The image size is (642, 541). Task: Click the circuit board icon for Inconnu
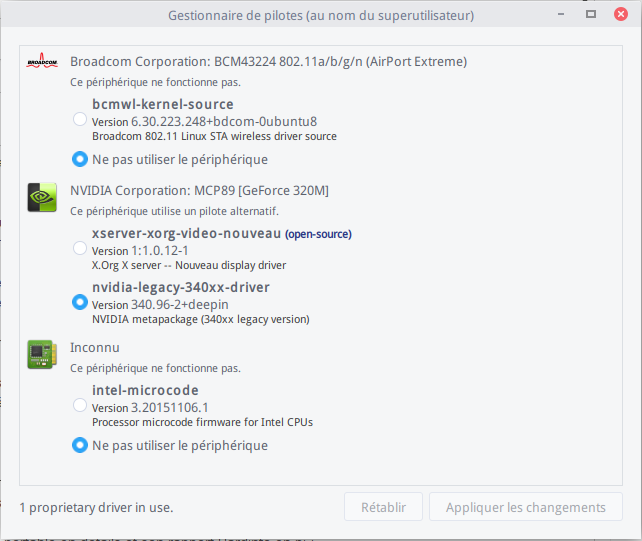click(x=42, y=354)
